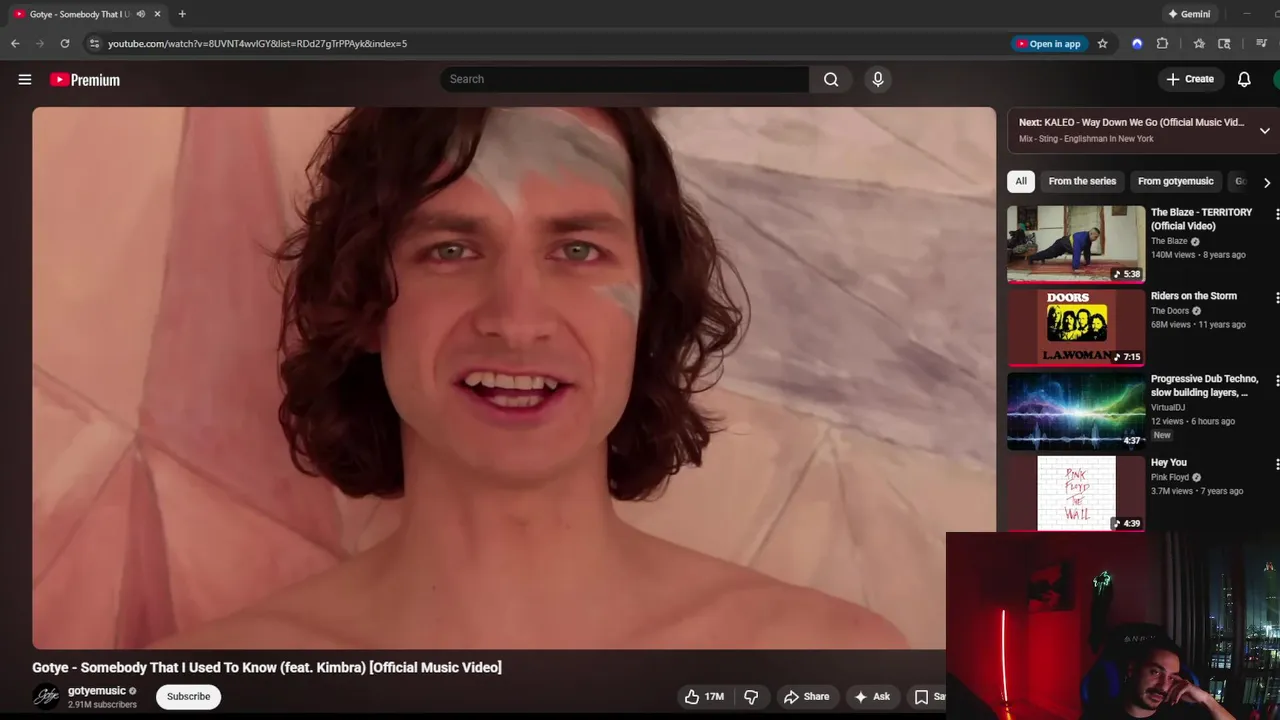Click the Riders on the Storm title
1280x720 pixels.
(1193, 296)
